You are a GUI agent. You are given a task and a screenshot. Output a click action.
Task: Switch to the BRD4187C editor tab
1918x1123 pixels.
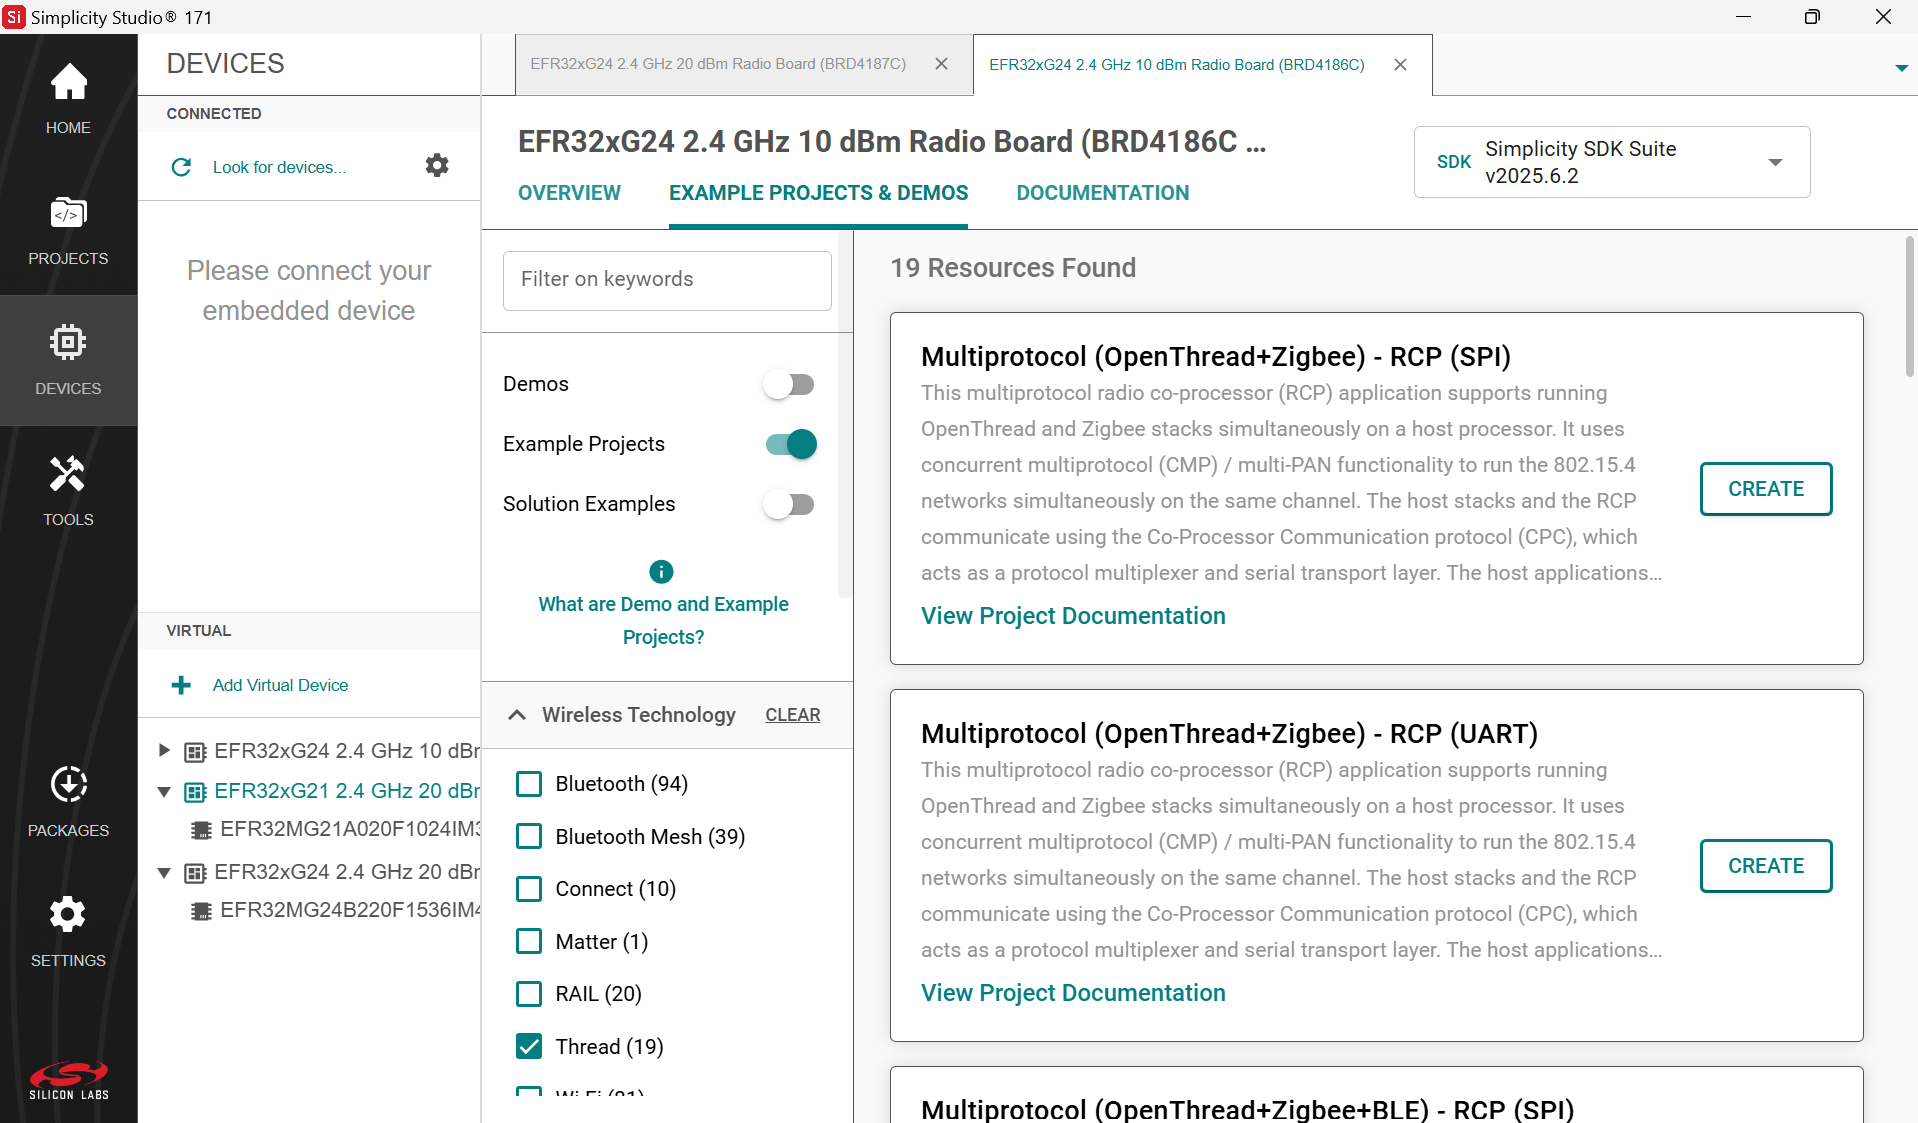click(x=718, y=64)
